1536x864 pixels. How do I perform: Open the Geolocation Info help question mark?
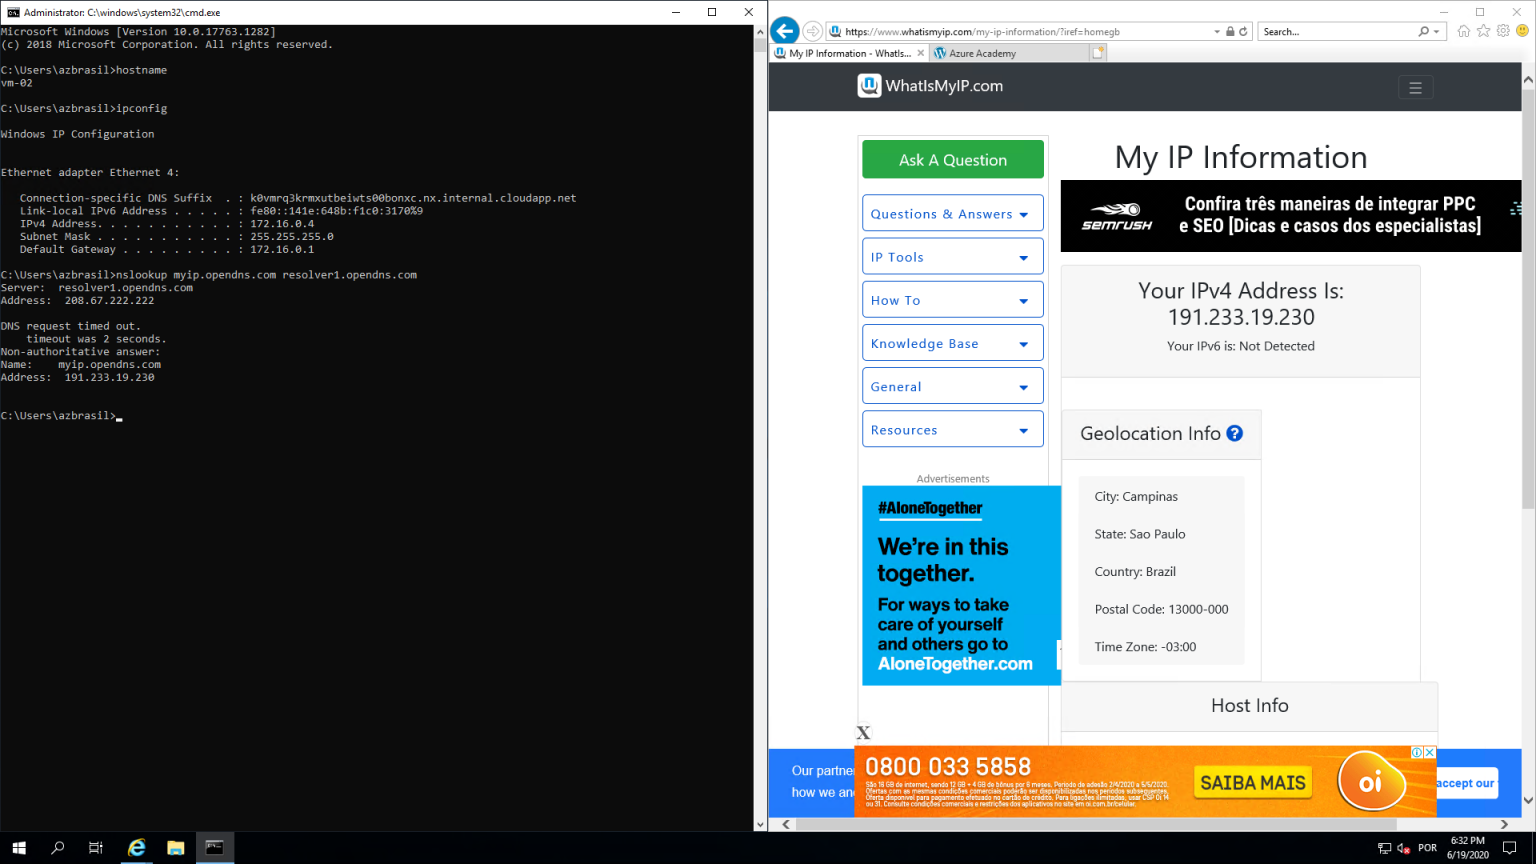pyautogui.click(x=1234, y=434)
